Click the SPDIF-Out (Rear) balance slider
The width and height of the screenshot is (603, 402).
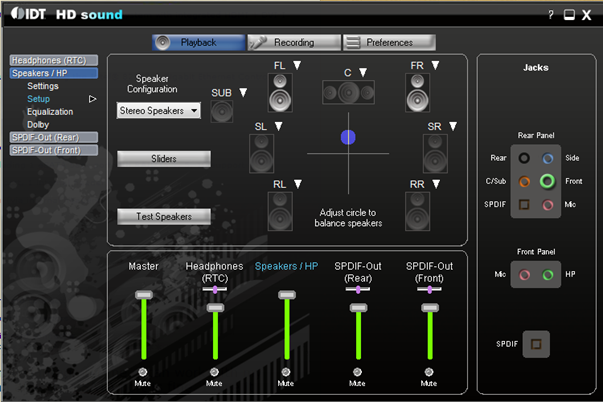358,289
